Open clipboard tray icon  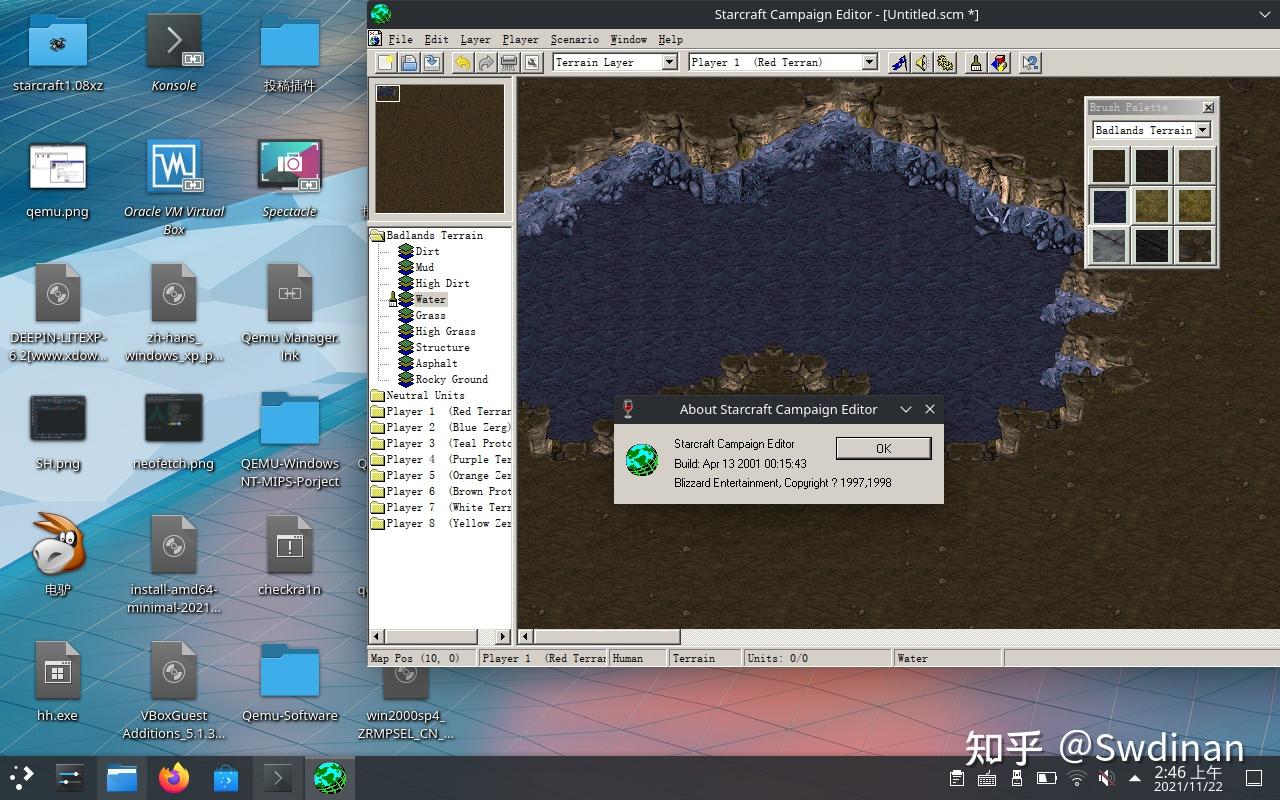tap(957, 778)
